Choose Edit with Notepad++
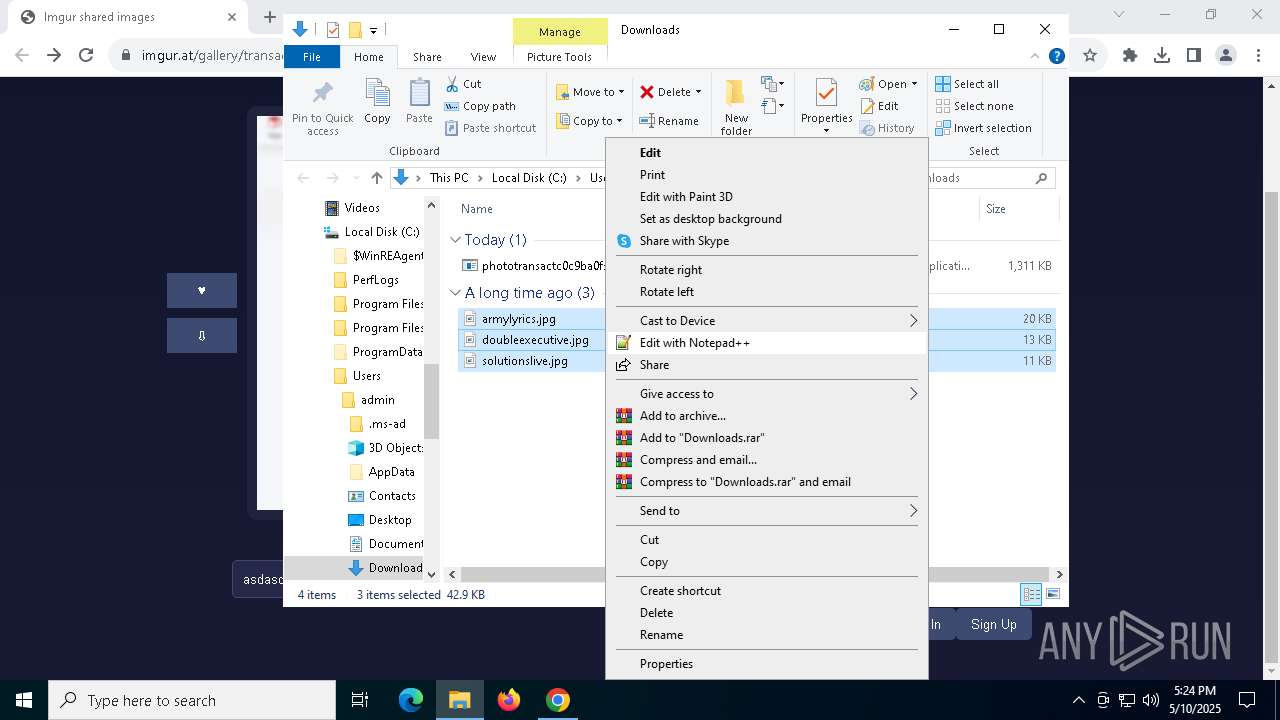 click(x=767, y=343)
